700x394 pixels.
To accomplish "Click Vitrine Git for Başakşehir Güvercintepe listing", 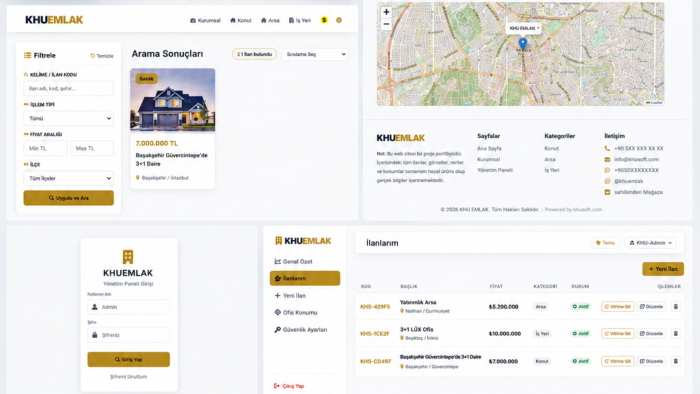I will 617,361.
